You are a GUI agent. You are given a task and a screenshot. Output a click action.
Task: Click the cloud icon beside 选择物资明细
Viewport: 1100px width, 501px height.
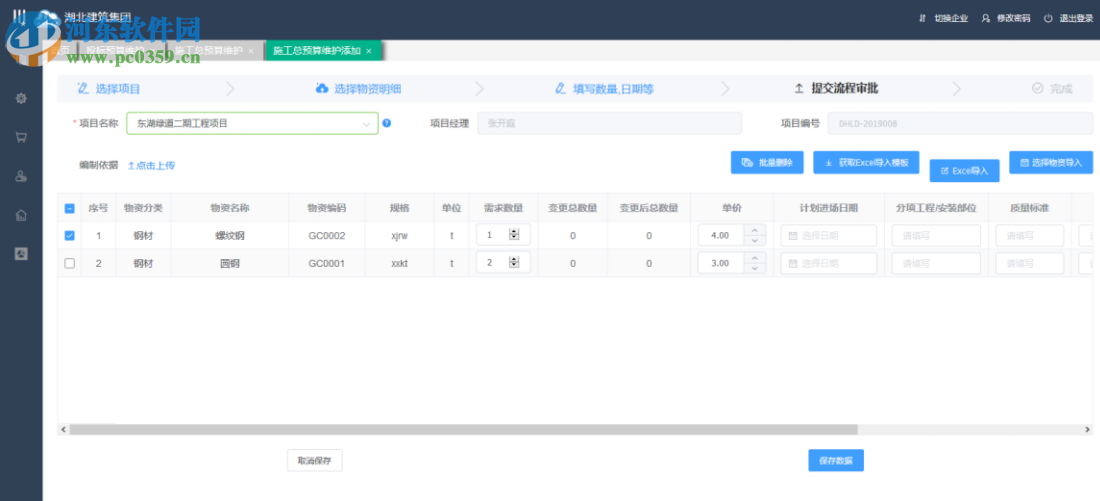(x=322, y=88)
